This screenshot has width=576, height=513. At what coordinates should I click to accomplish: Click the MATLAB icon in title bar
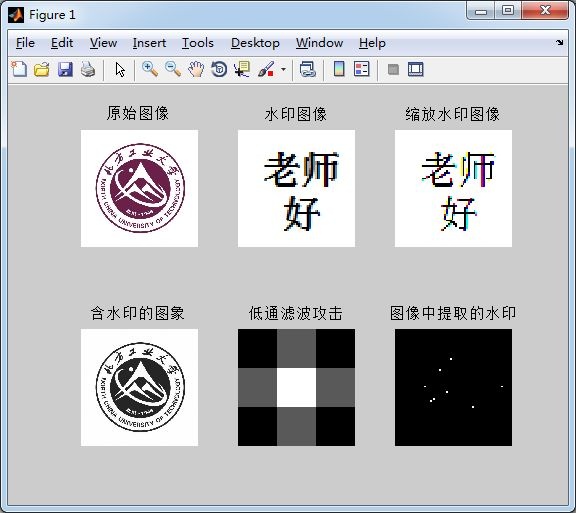click(16, 15)
